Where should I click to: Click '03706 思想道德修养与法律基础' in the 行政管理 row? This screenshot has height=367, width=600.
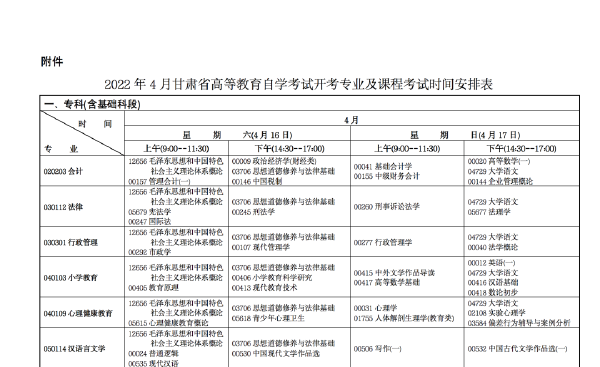click(283, 237)
